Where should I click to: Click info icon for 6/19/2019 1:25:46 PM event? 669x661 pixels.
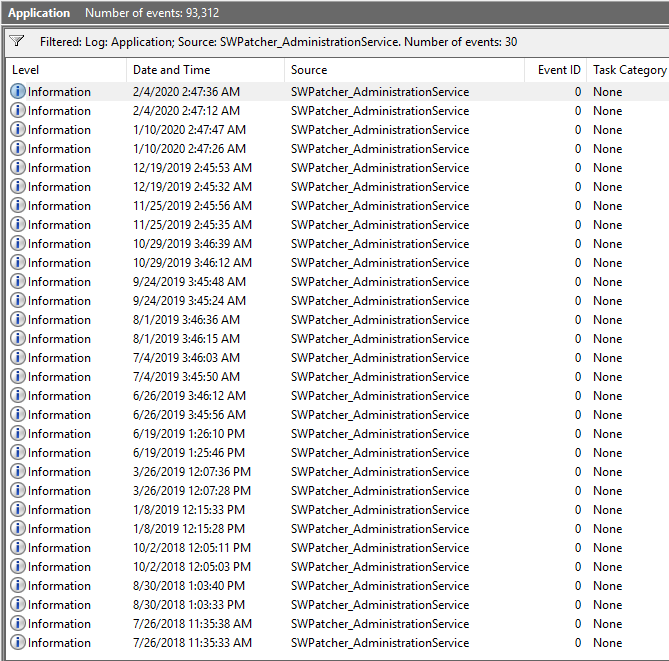pyautogui.click(x=17, y=452)
